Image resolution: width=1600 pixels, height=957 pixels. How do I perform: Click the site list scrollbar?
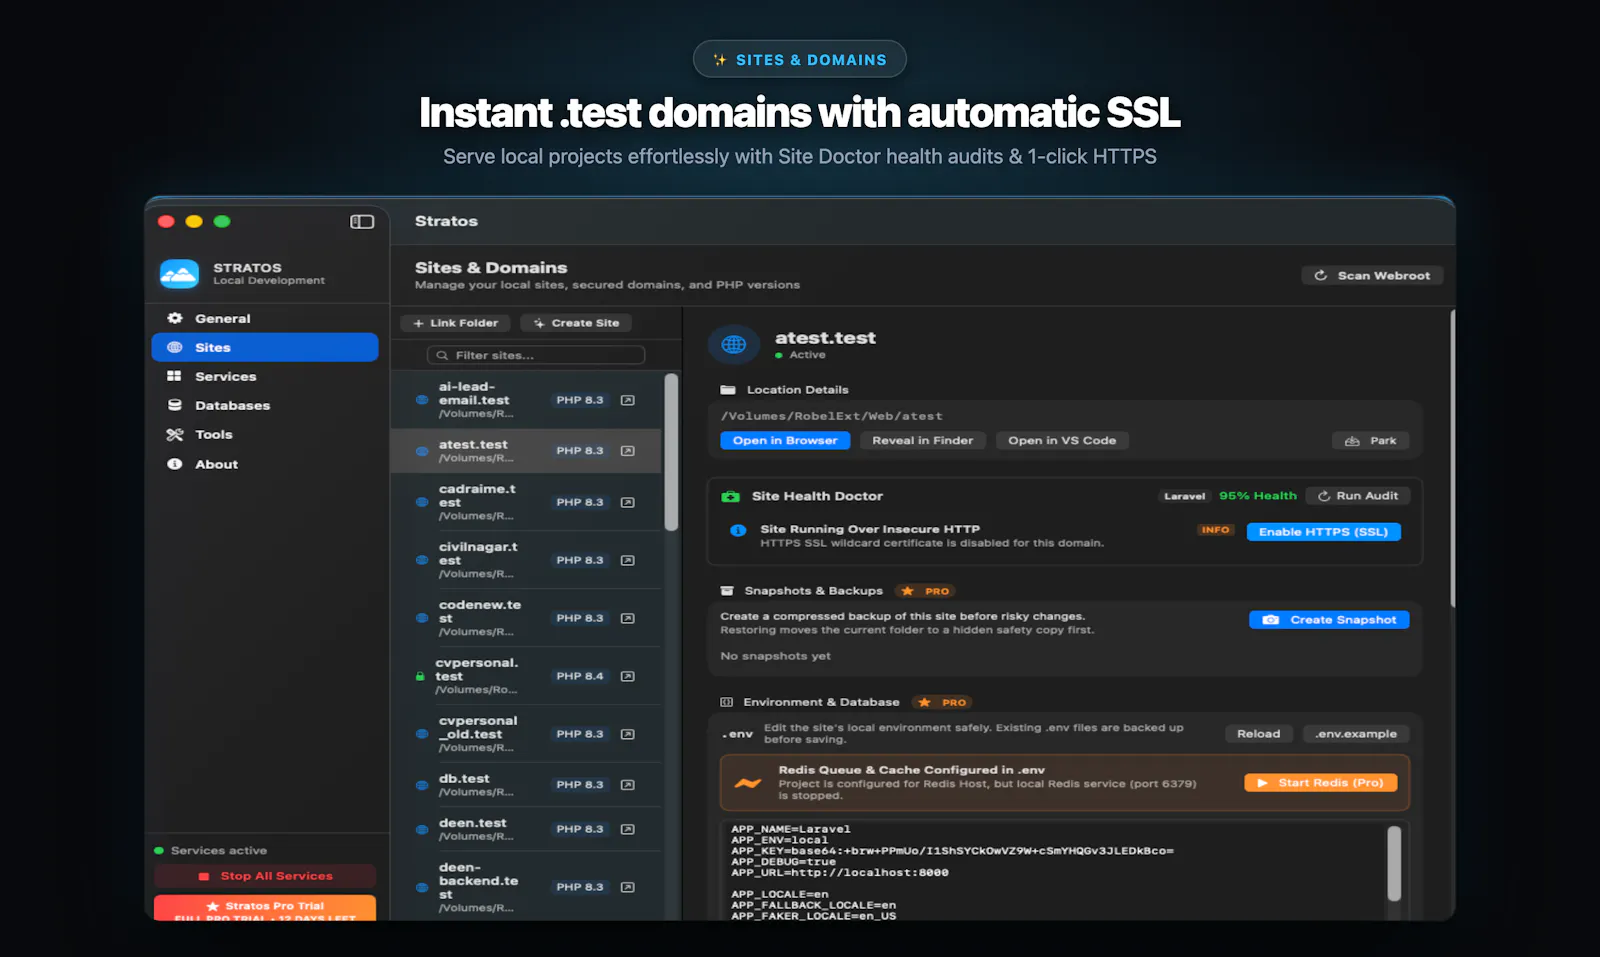(672, 452)
